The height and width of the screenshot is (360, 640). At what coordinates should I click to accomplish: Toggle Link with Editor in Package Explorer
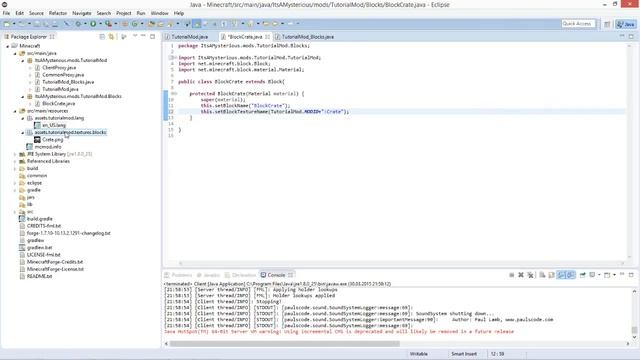pyautogui.click(x=111, y=37)
